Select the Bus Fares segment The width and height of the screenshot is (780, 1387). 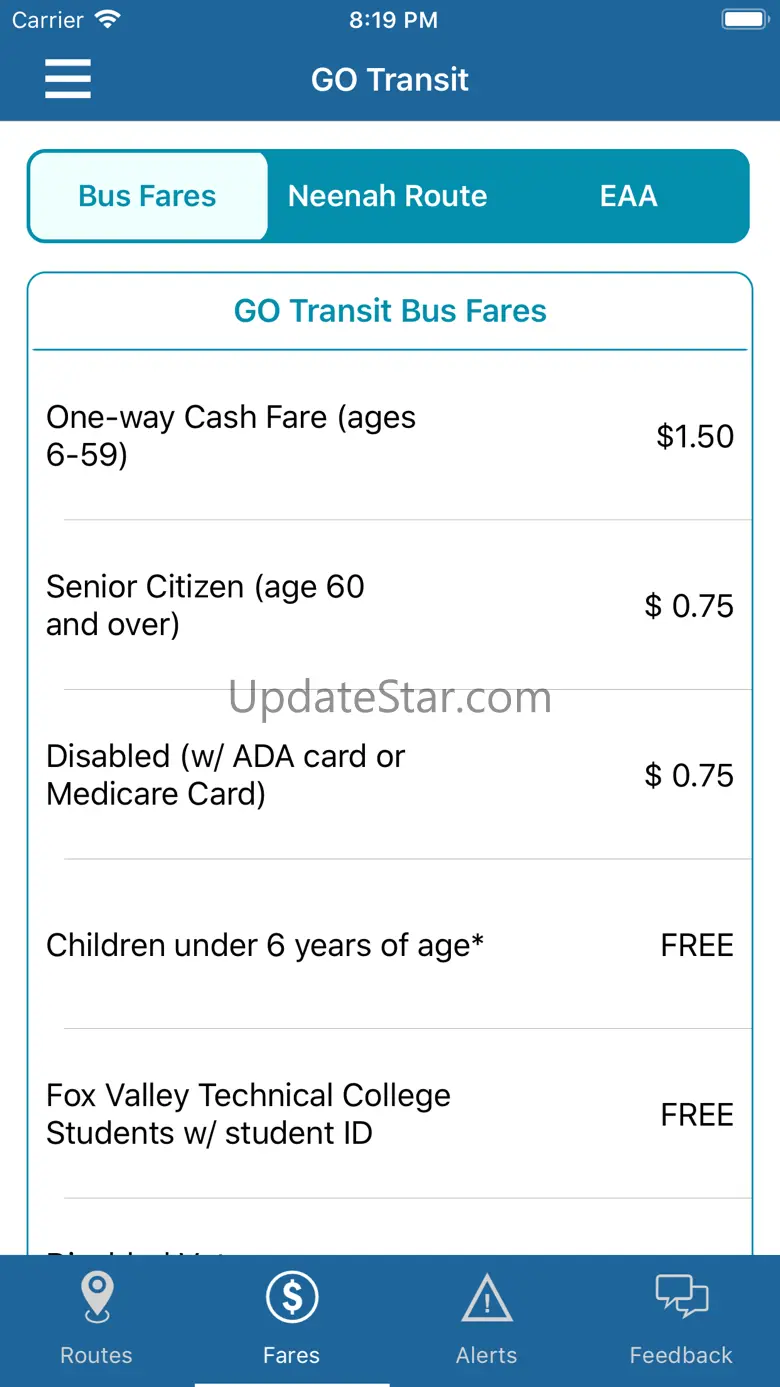[148, 196]
